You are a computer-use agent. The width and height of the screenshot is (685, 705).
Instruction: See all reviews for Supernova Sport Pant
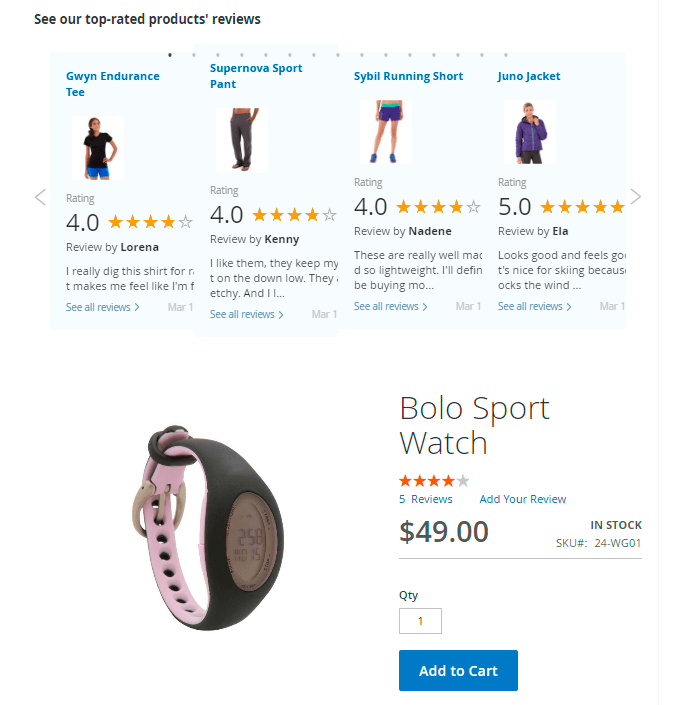(247, 314)
